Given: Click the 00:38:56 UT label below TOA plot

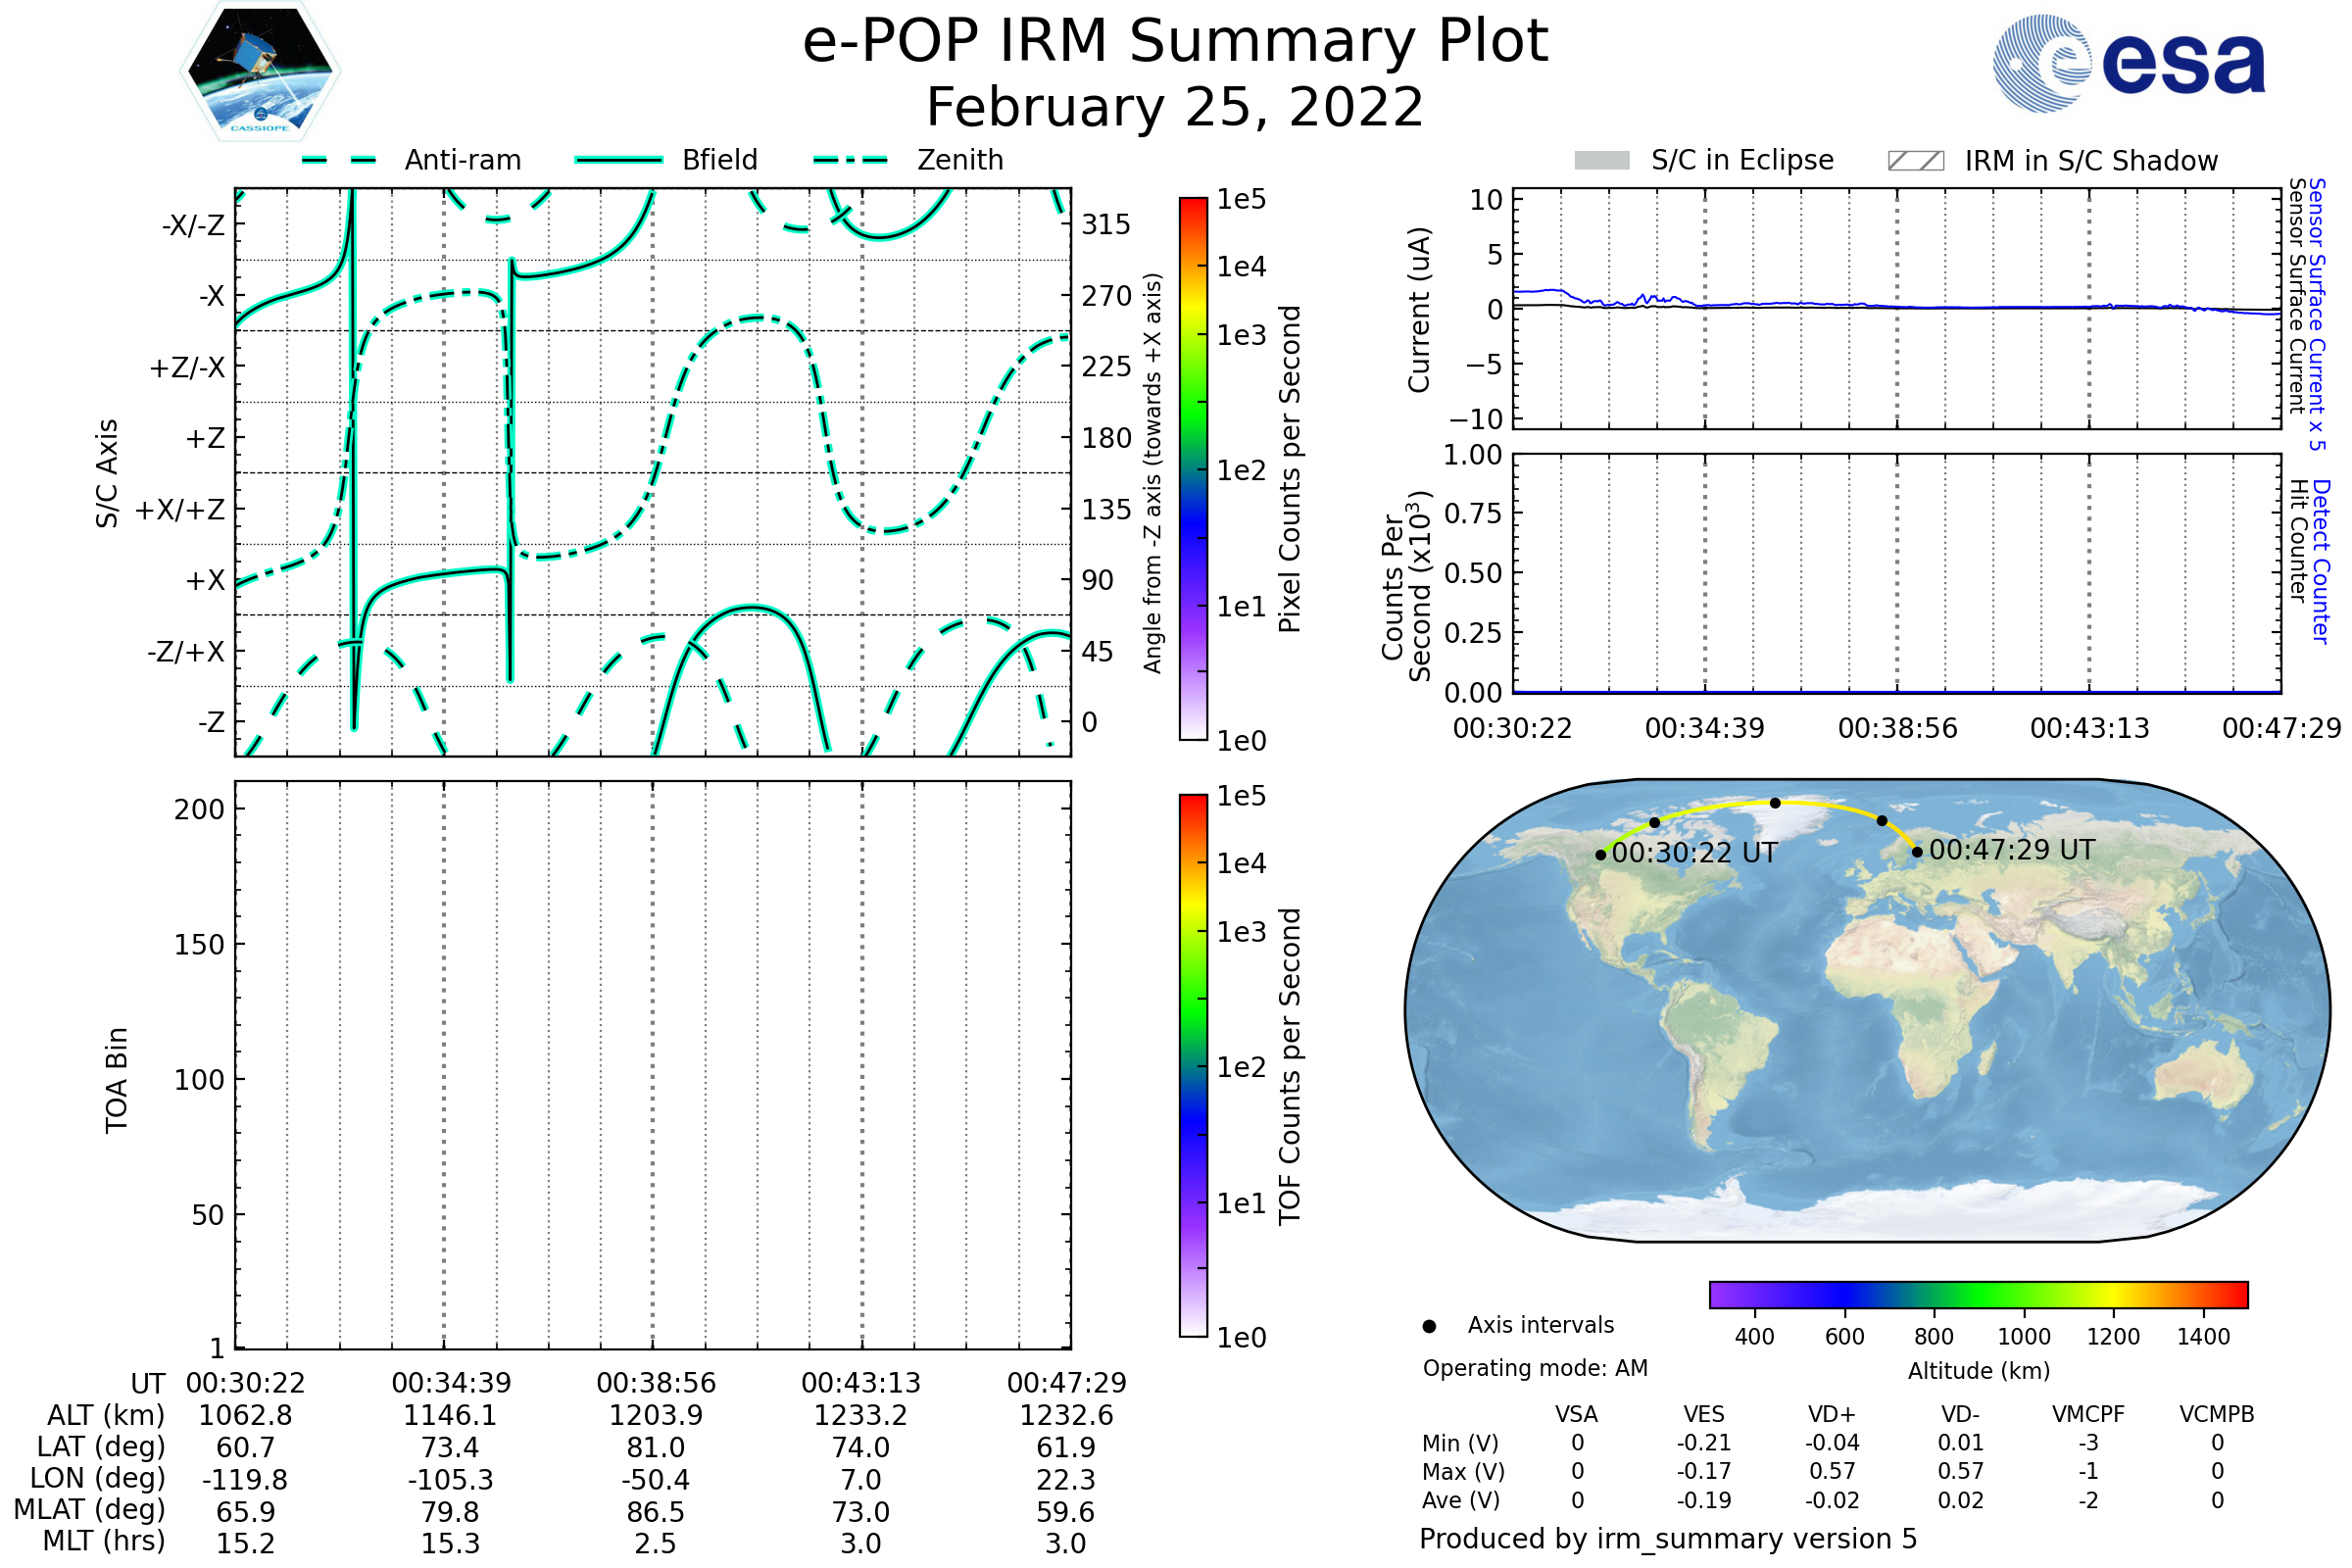Looking at the screenshot, I should point(656,1383).
